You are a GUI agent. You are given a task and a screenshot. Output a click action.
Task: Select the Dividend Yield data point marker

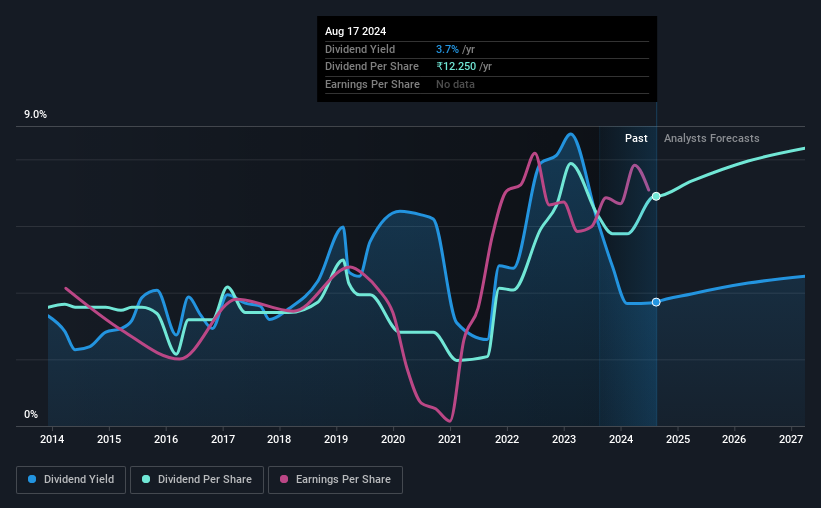pos(656,302)
